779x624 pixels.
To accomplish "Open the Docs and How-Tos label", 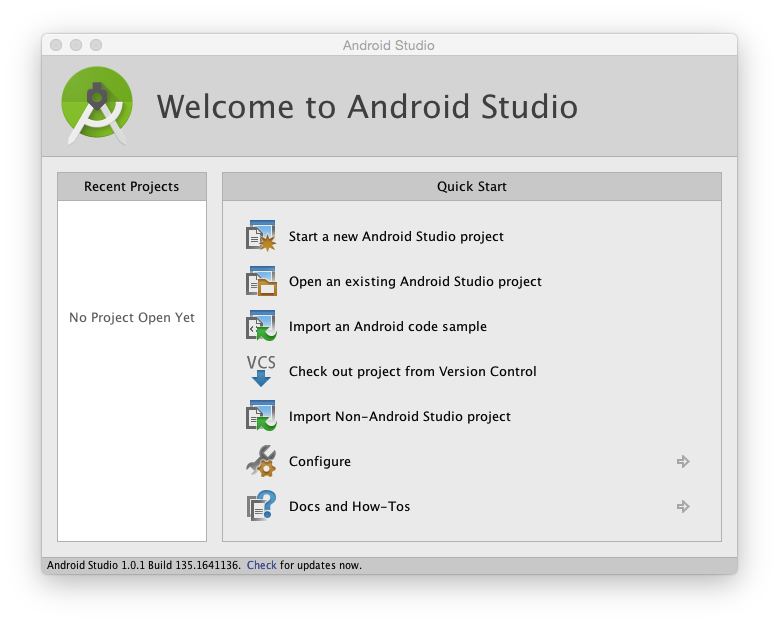I will (350, 506).
